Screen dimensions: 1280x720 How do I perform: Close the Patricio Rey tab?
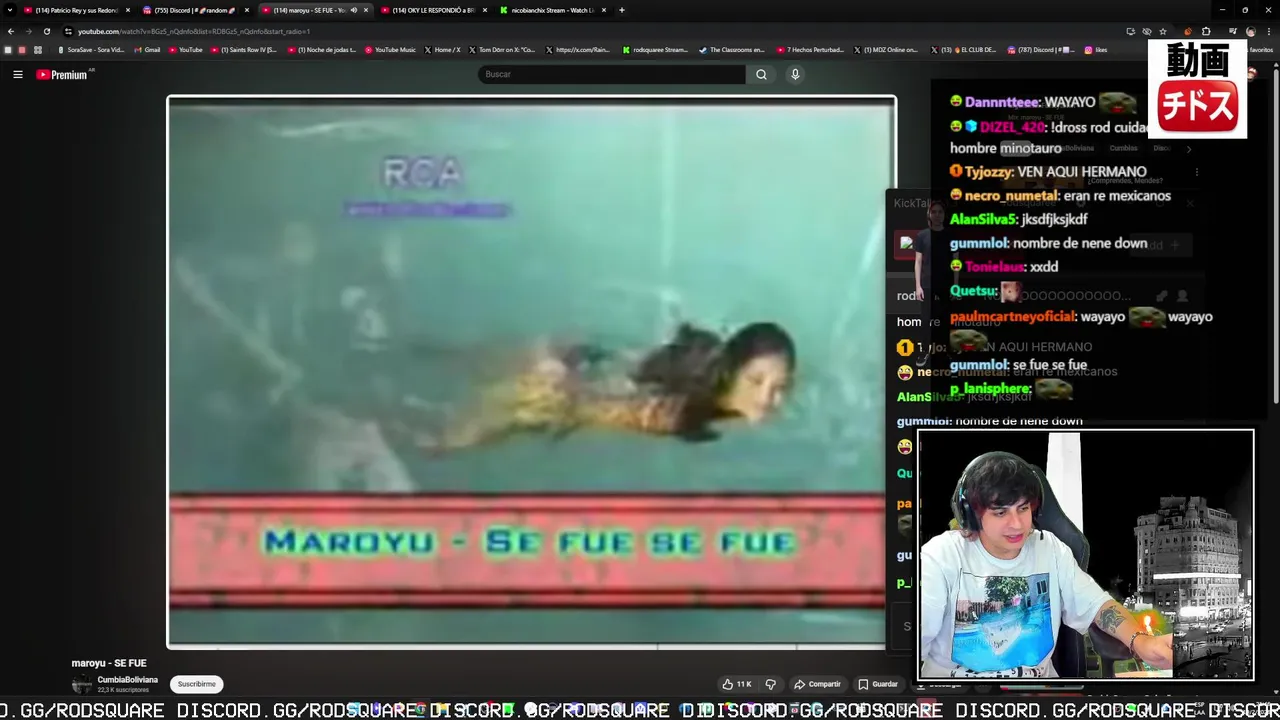tap(128, 10)
